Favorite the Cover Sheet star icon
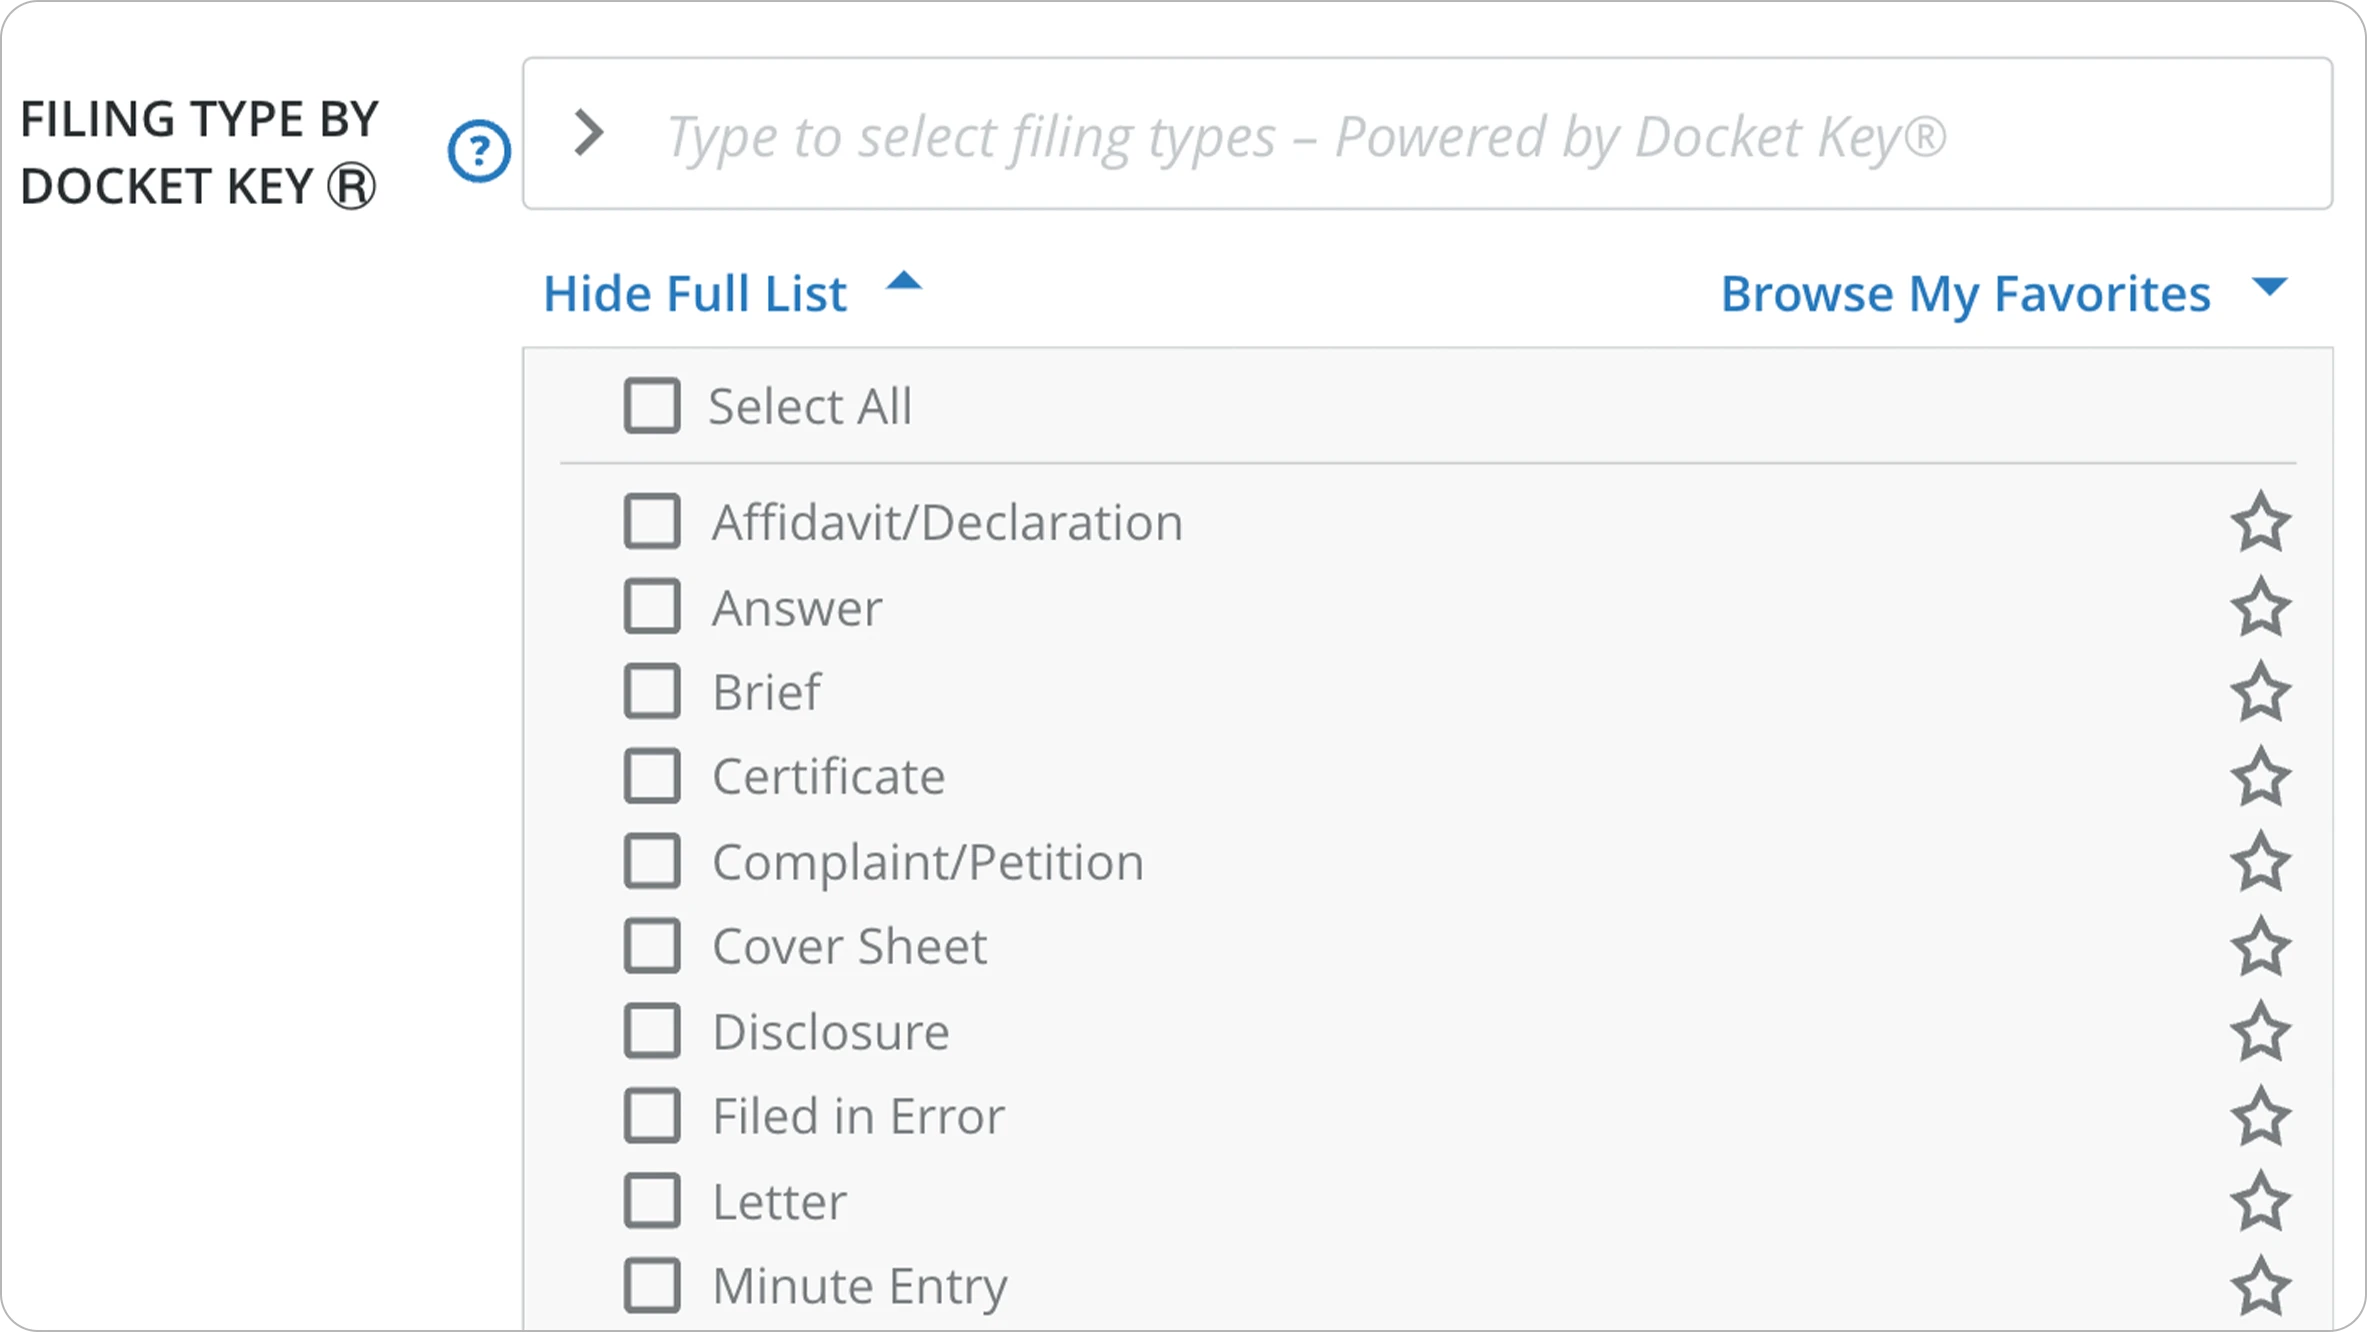Viewport: 2368px width, 1332px height. pyautogui.click(x=2260, y=947)
